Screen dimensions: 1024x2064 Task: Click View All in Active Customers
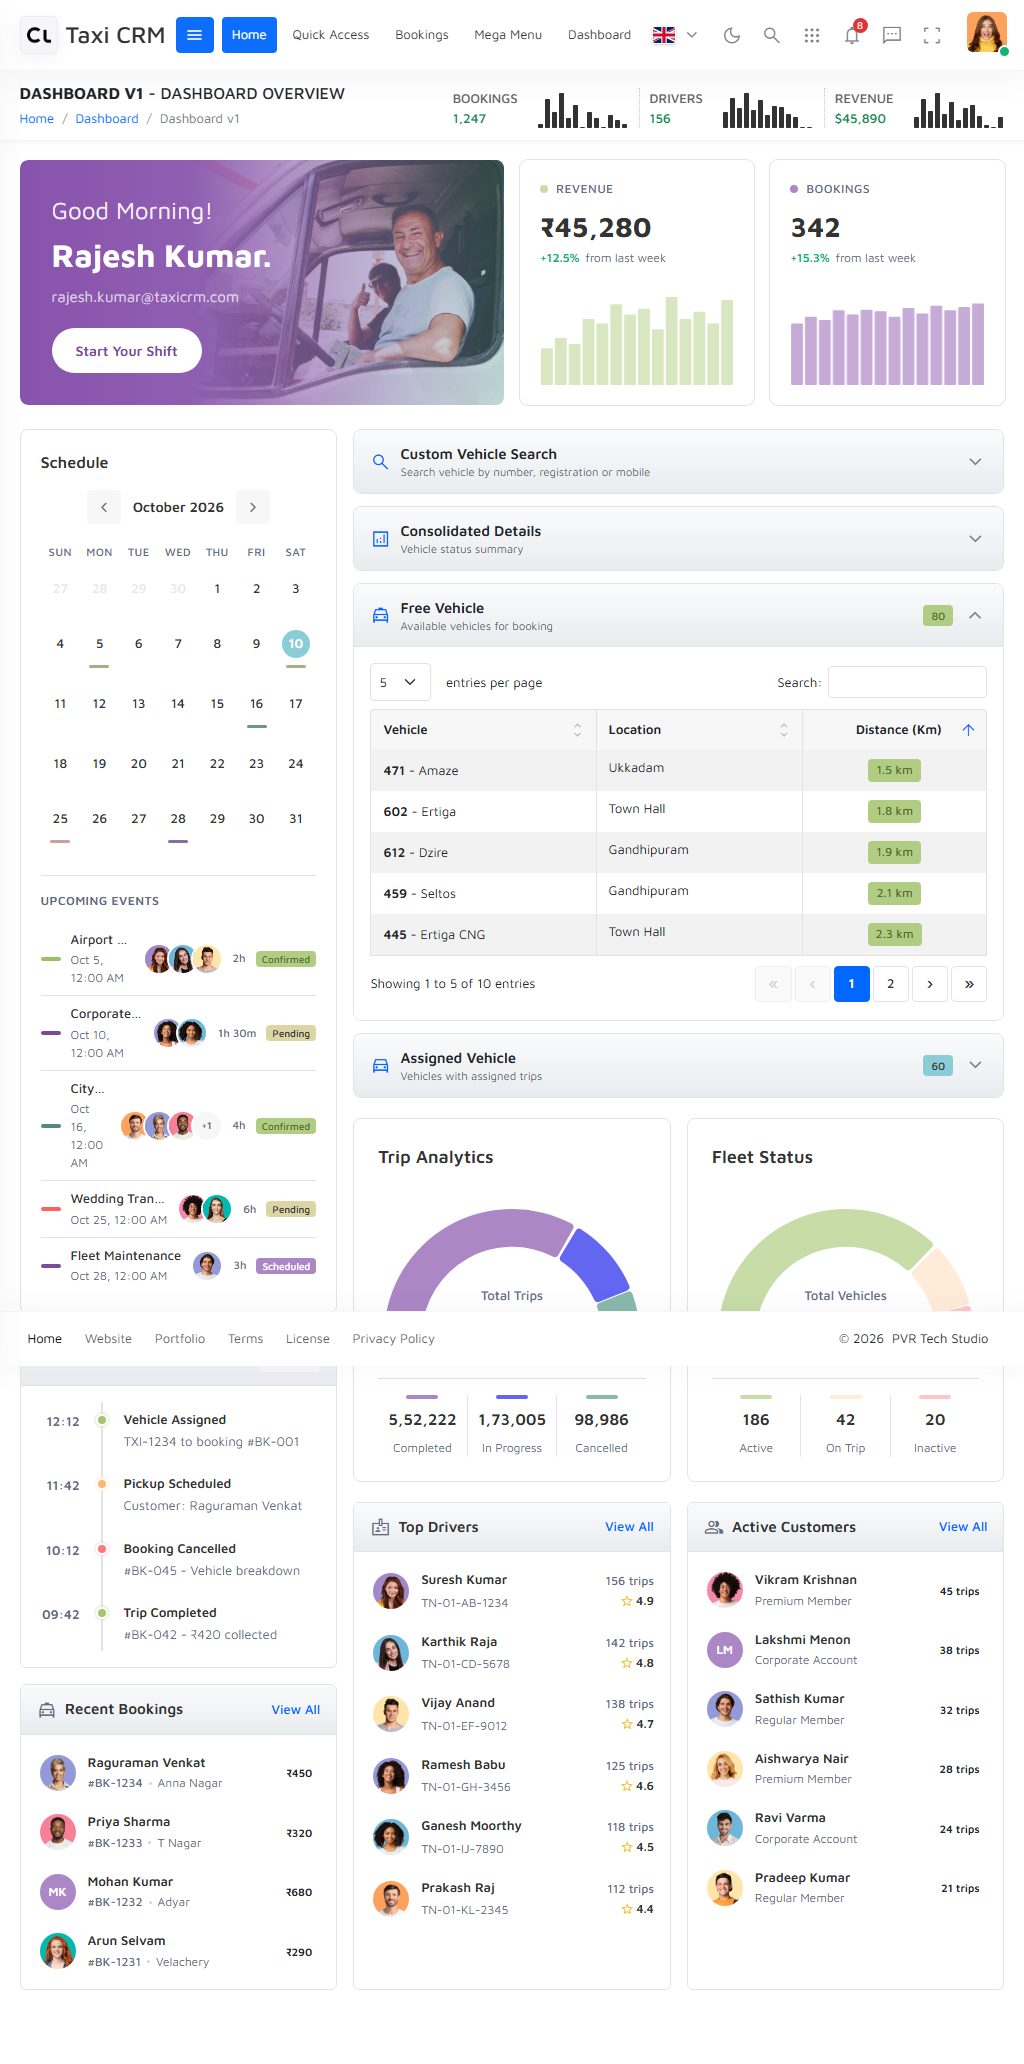963,1527
